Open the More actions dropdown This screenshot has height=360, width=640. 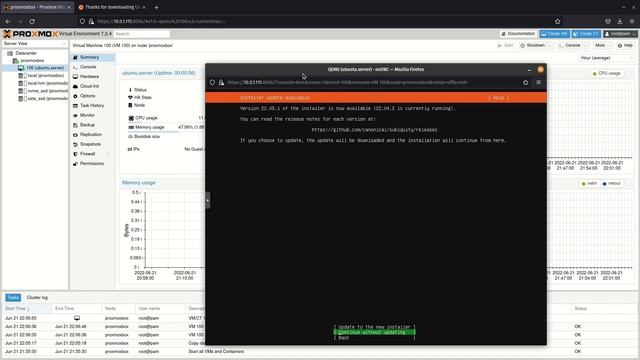click(x=602, y=45)
